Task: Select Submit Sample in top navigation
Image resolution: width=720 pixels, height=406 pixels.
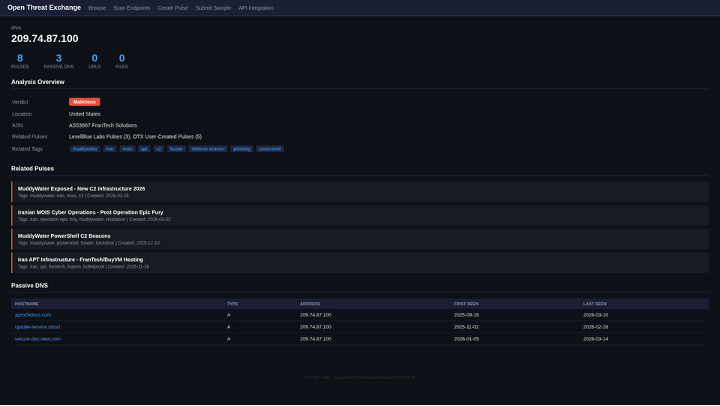Action: [x=214, y=7]
